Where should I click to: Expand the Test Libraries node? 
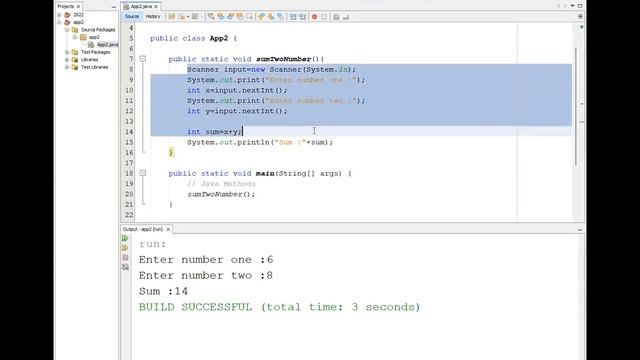(x=67, y=67)
